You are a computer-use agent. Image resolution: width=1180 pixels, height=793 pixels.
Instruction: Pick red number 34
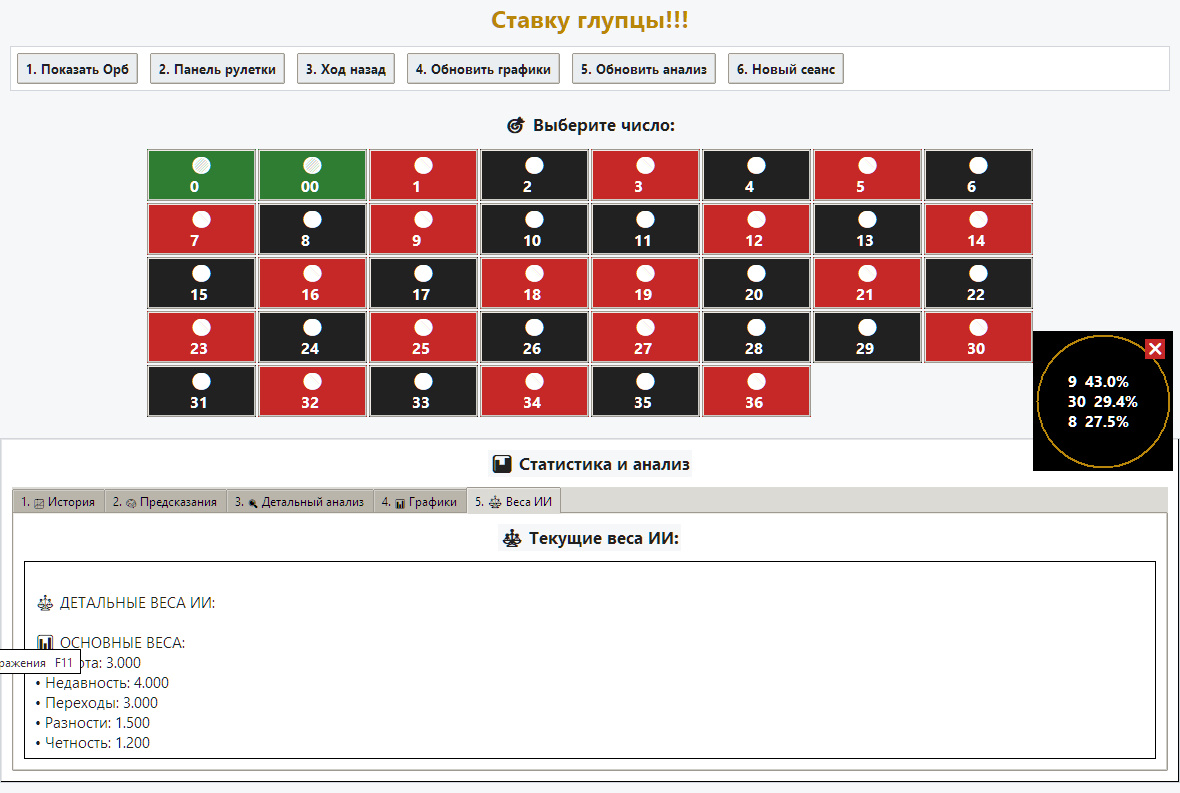[x=534, y=391]
